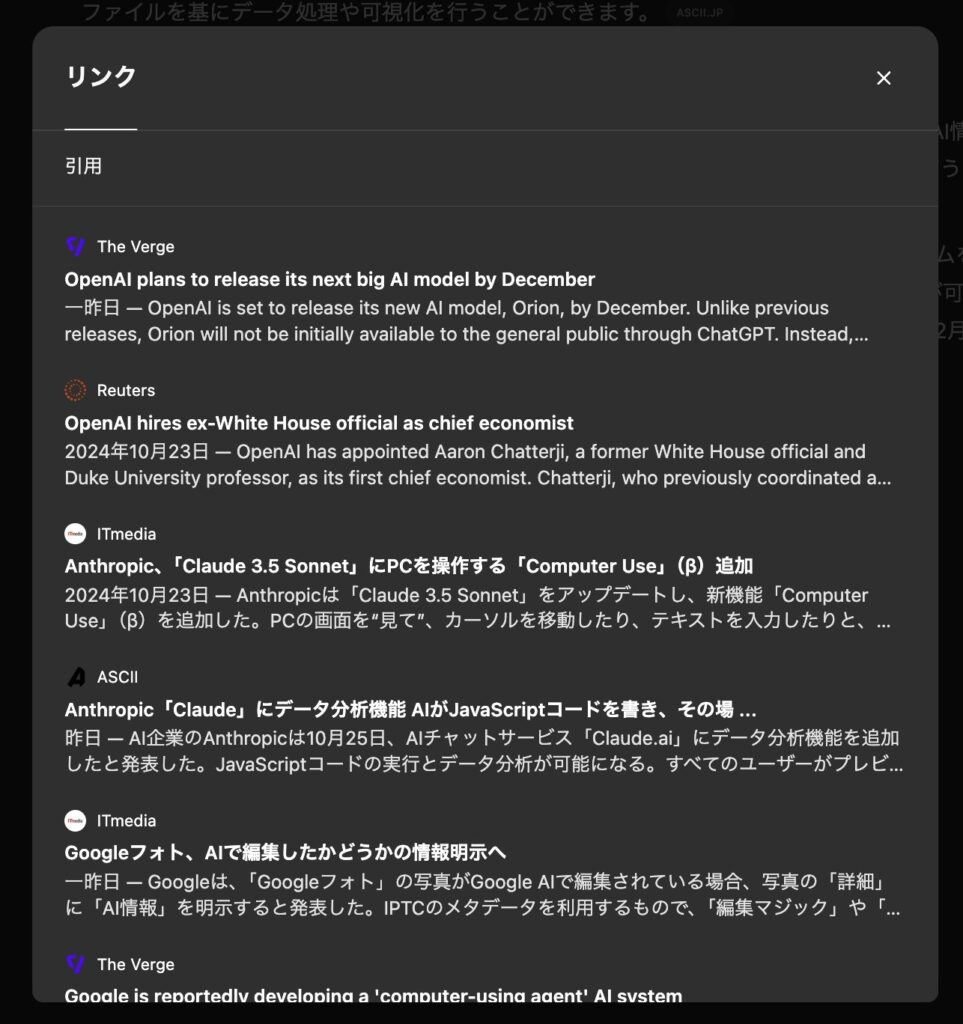Open Anthropic「Claude」にデータ分析機能 article link

[411, 710]
